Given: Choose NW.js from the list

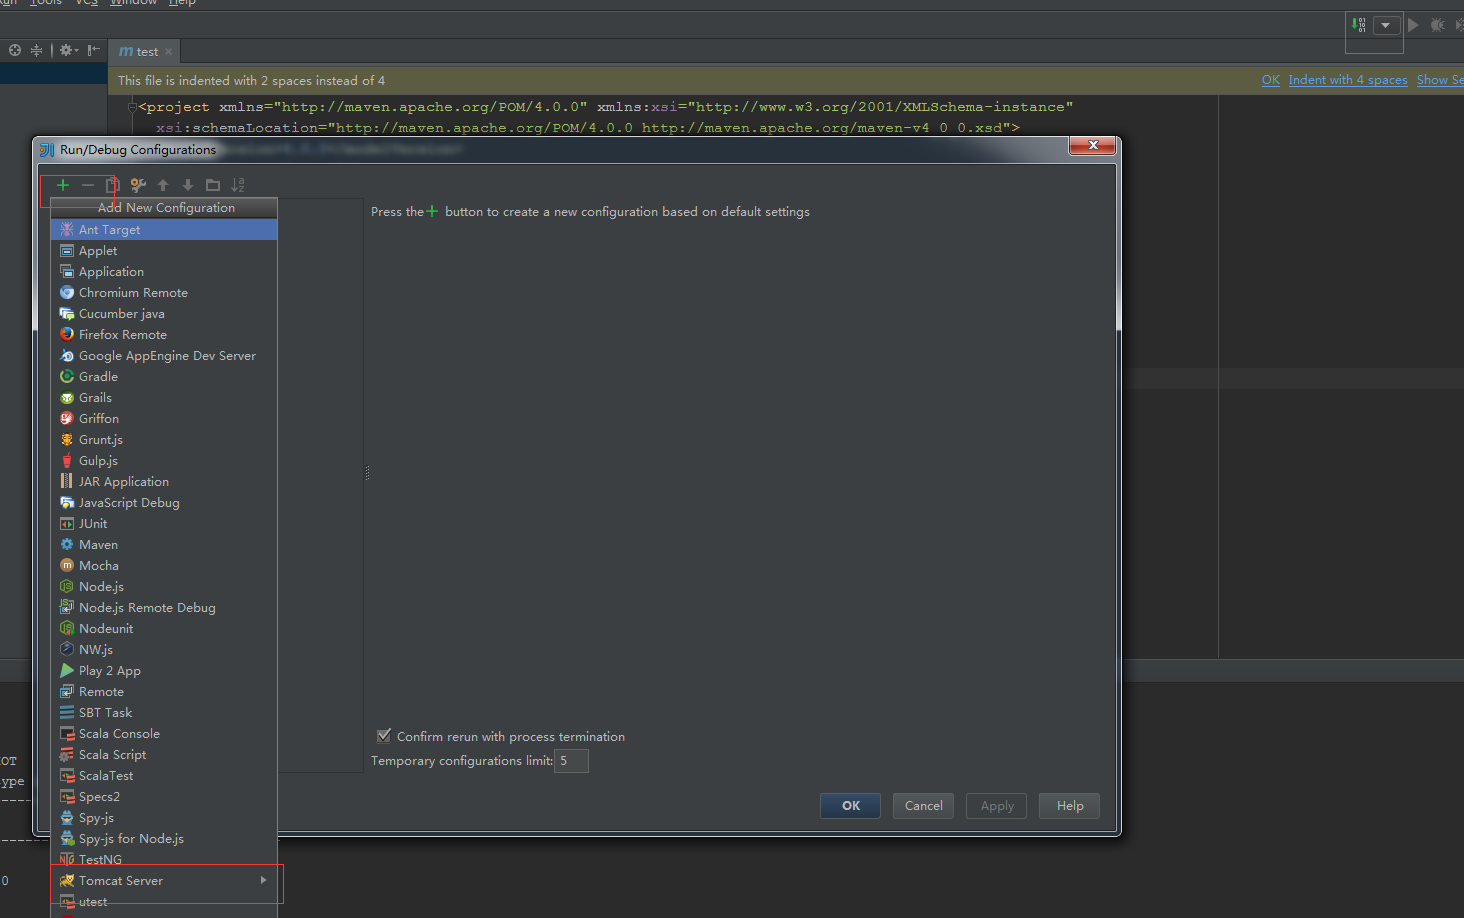Looking at the screenshot, I should [x=164, y=650].
